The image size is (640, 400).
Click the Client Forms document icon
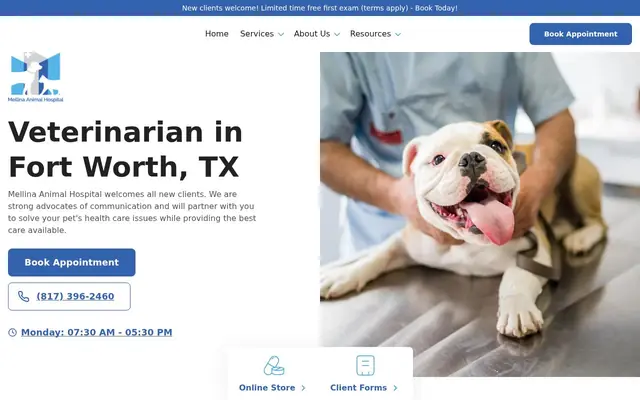[x=365, y=365]
